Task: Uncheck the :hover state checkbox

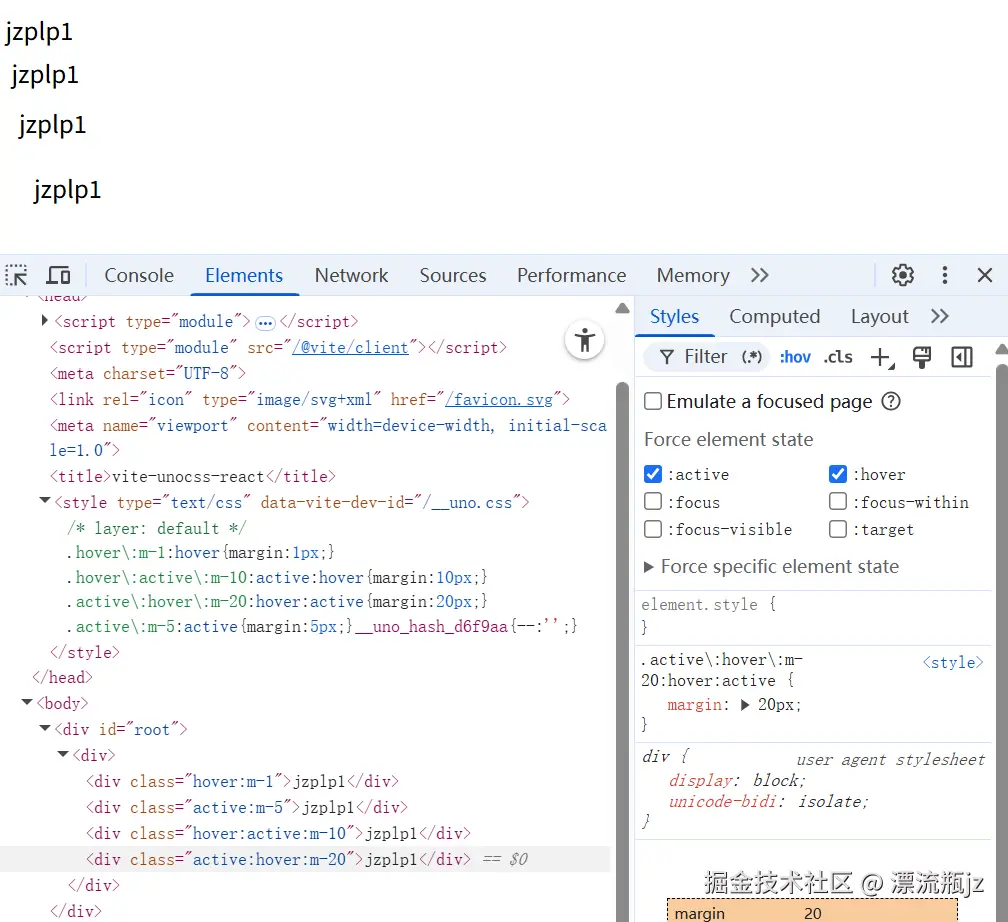Action: 838,475
